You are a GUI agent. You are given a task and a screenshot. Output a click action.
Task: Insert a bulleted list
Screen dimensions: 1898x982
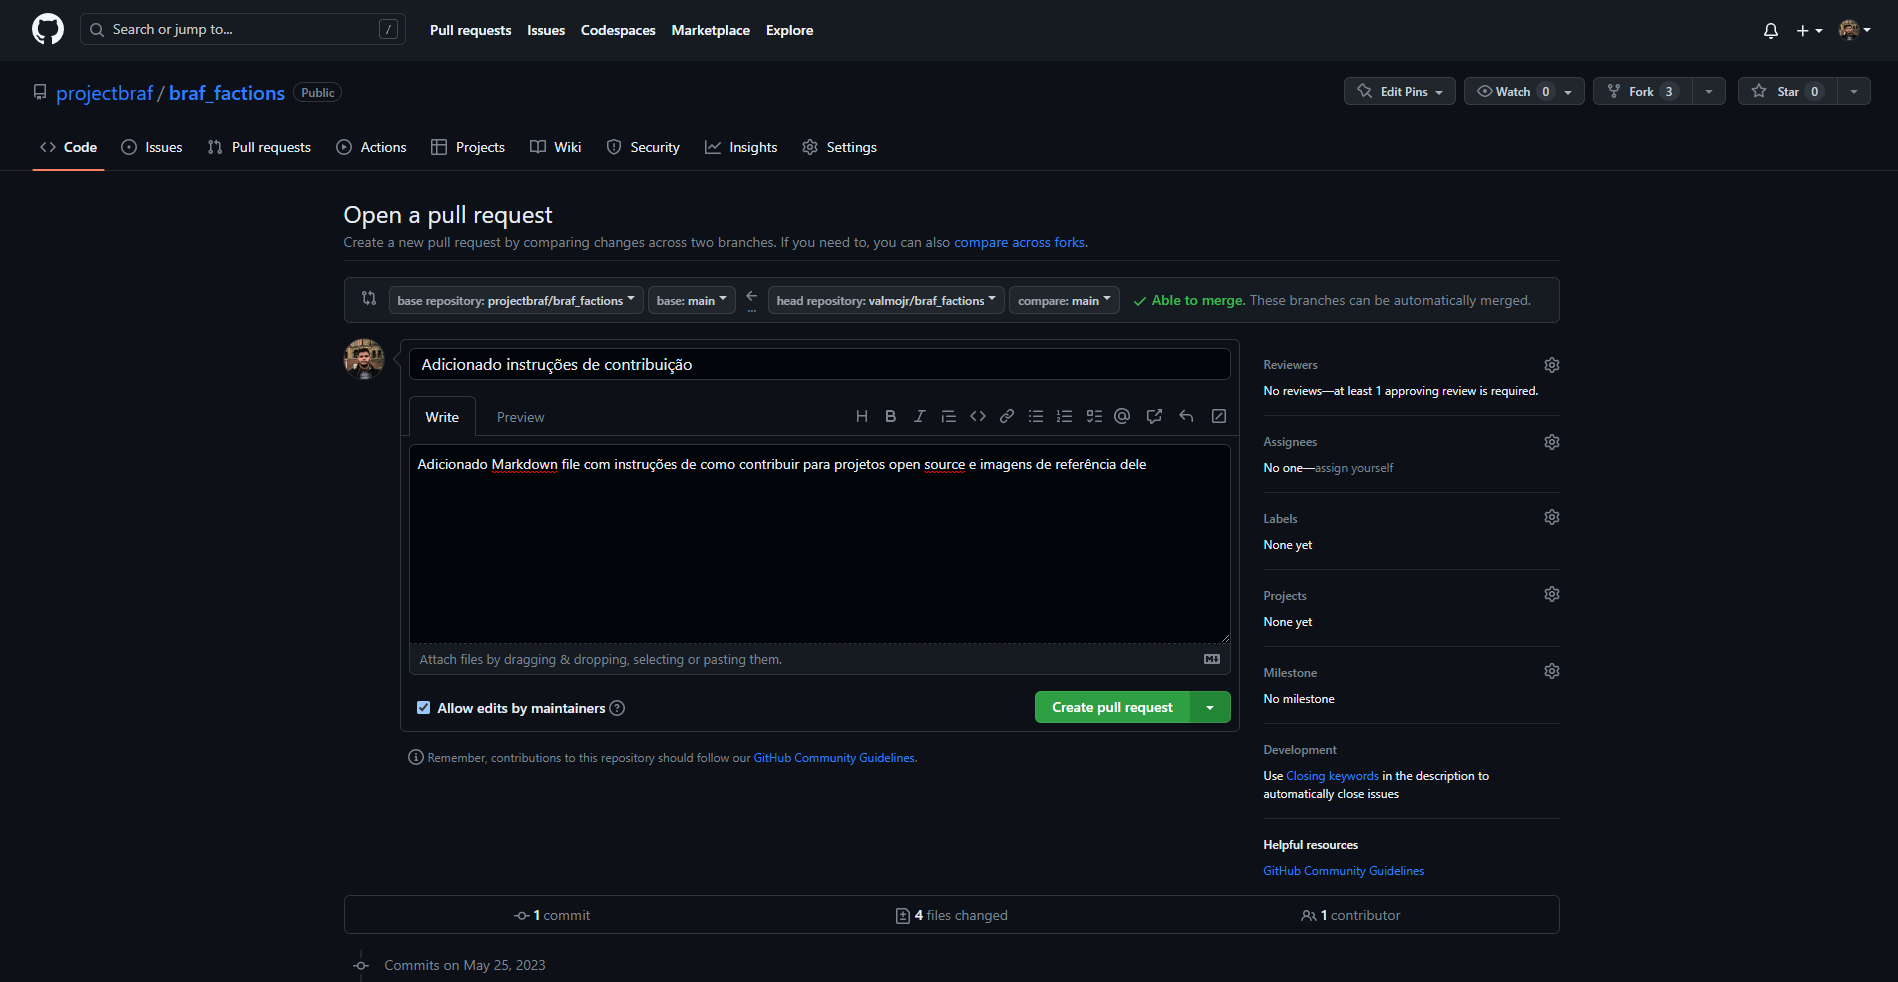tap(1036, 417)
